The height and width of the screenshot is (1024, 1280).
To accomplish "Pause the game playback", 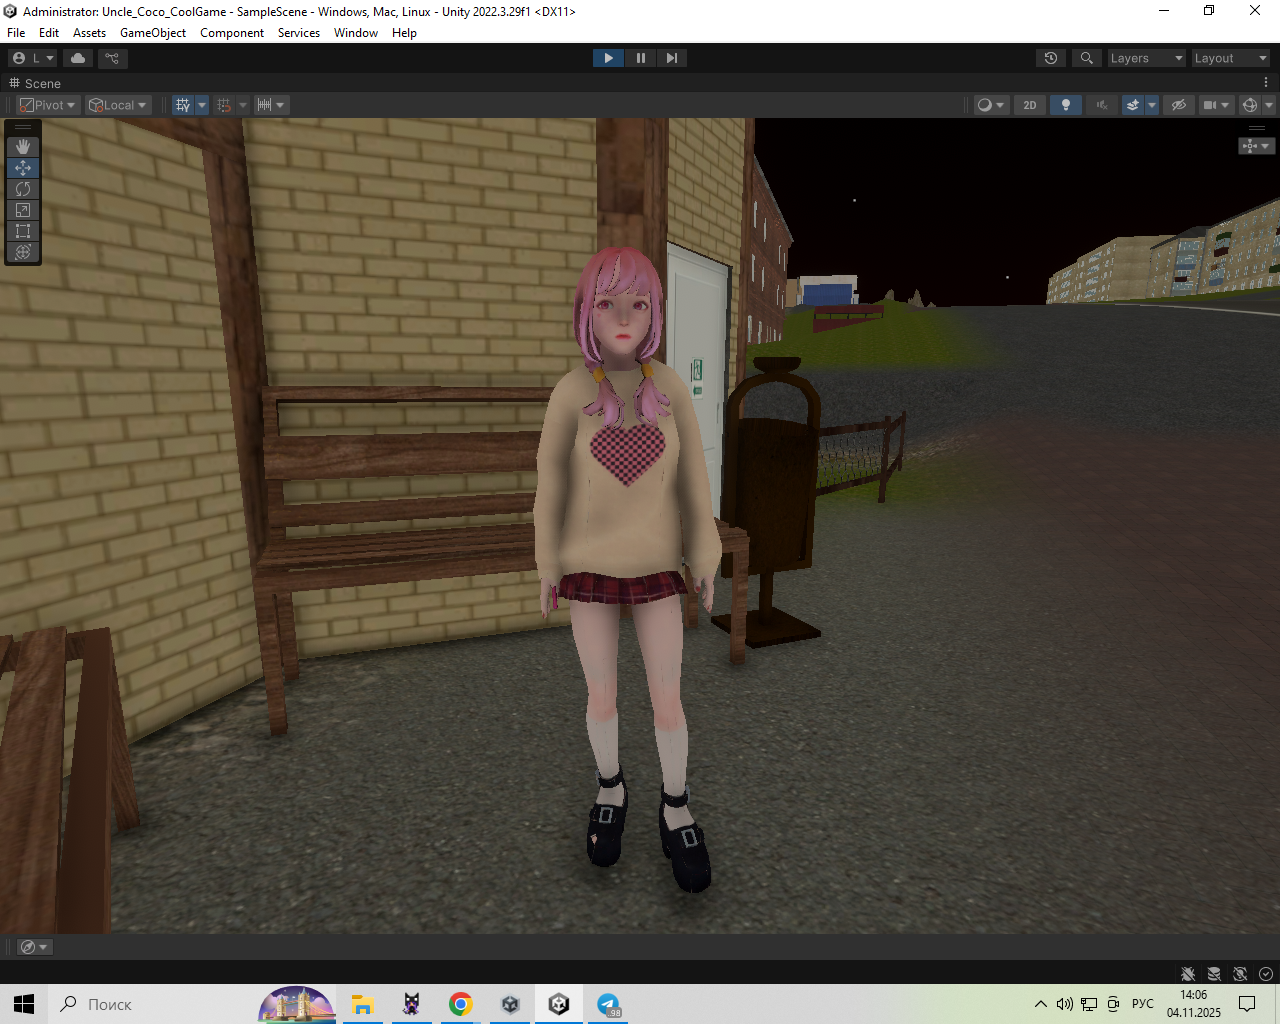I will pos(640,58).
